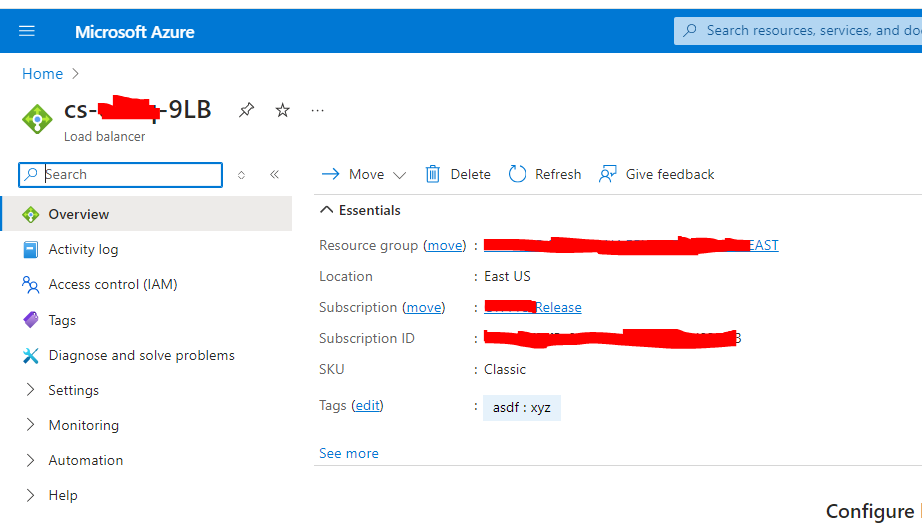The image size is (922, 531).
Task: Expand or collapse all menu groups
Action: pos(241,175)
